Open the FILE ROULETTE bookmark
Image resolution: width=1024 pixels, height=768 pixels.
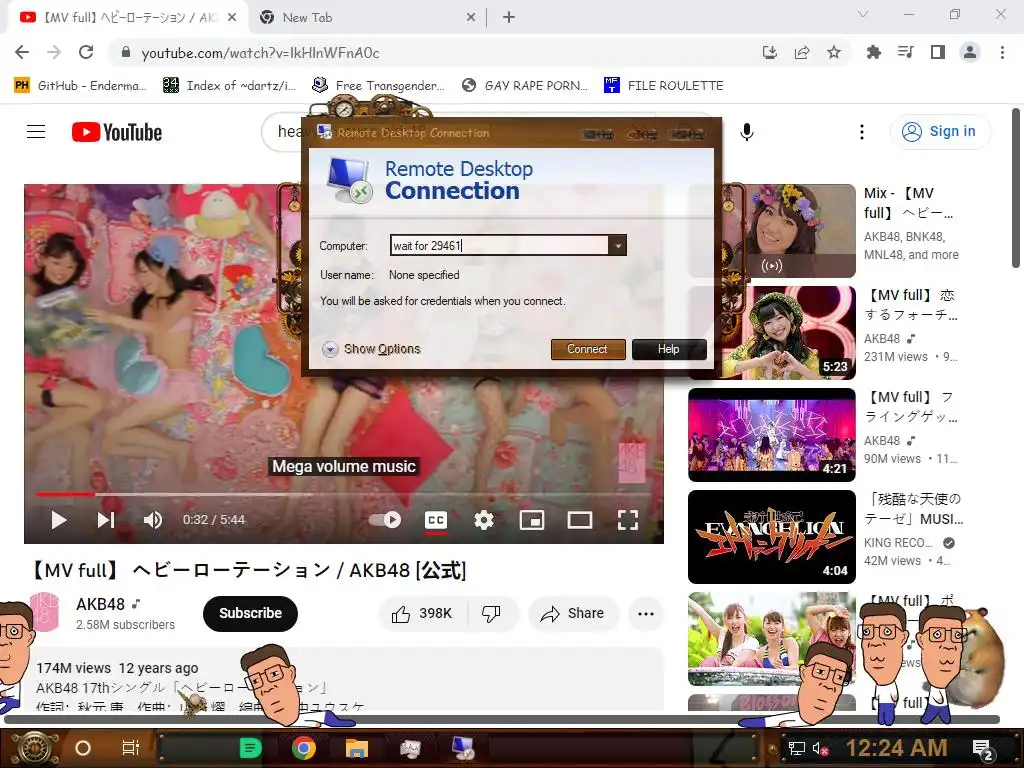tap(664, 86)
